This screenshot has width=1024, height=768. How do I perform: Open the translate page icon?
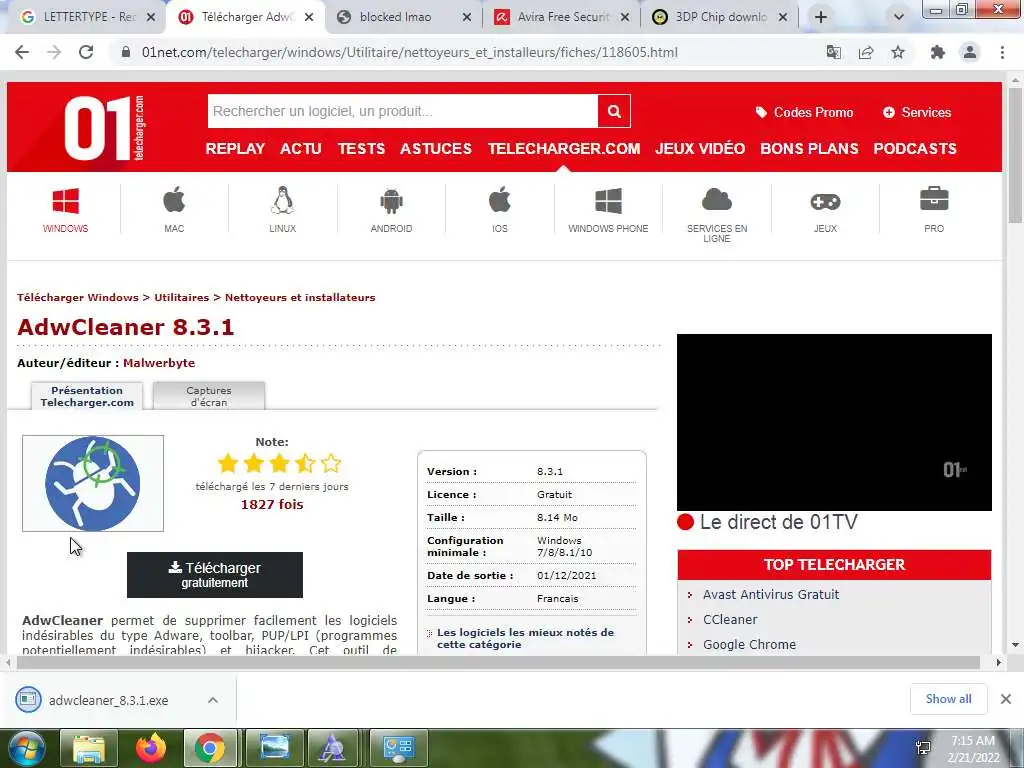click(x=834, y=52)
